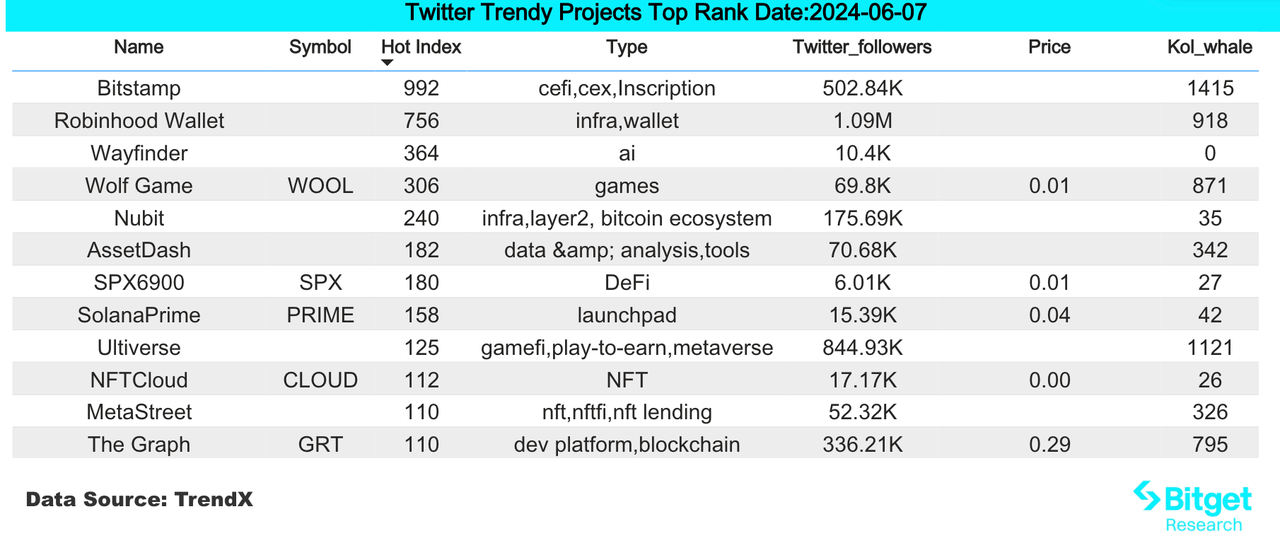
Task: Click the Nubit project name
Action: pos(139,218)
